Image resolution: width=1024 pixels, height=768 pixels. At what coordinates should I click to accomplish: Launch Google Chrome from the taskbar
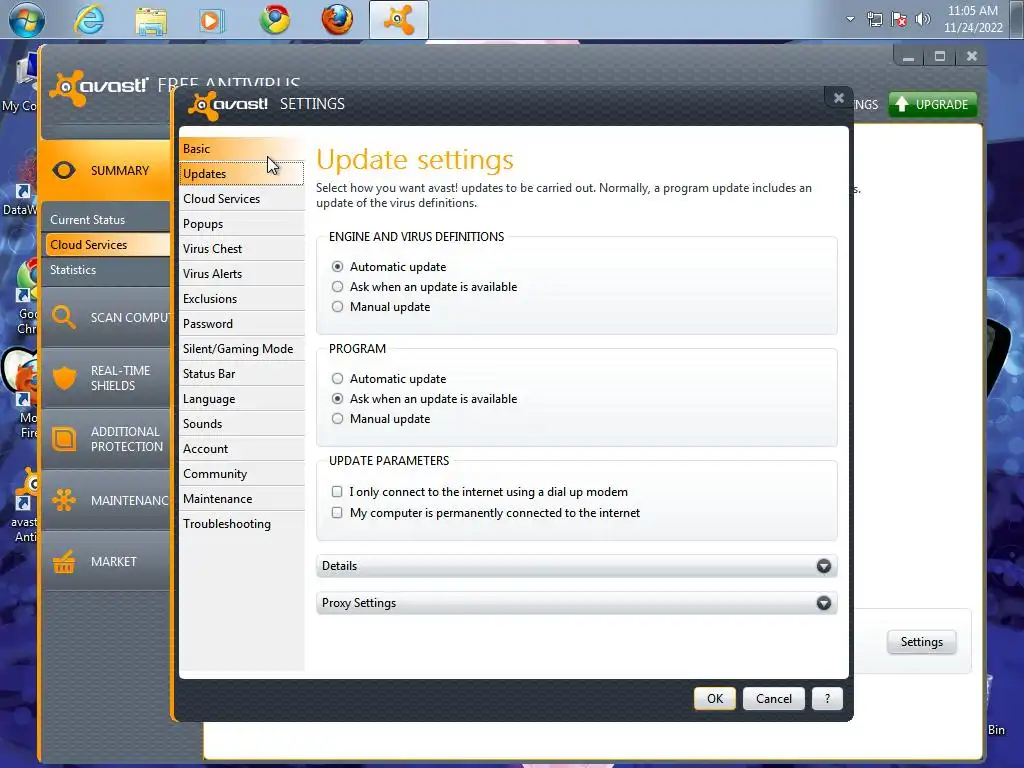[x=275, y=20]
